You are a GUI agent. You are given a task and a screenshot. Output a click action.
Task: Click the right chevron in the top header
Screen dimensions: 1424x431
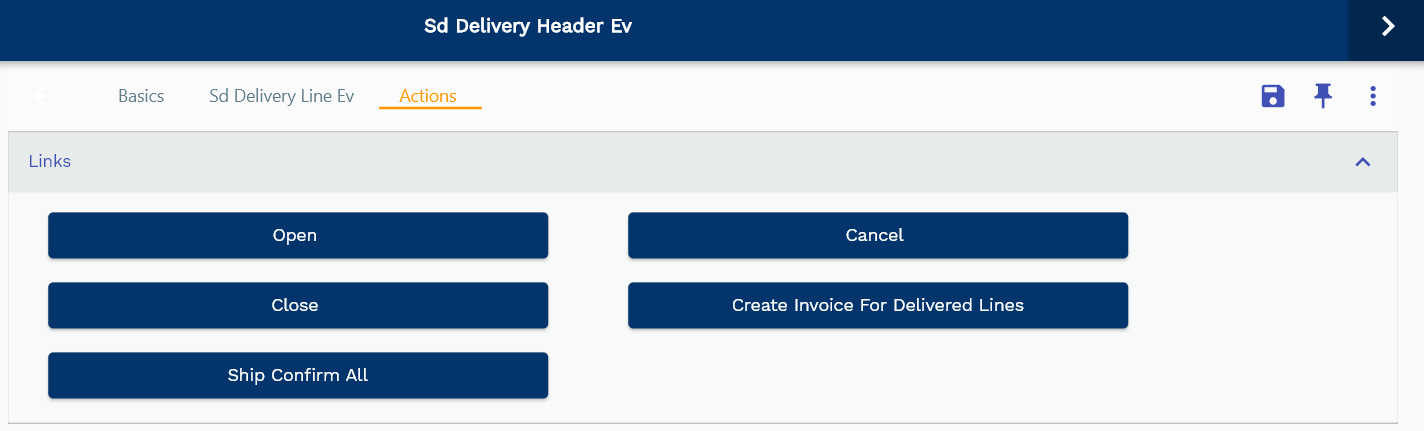click(1387, 27)
